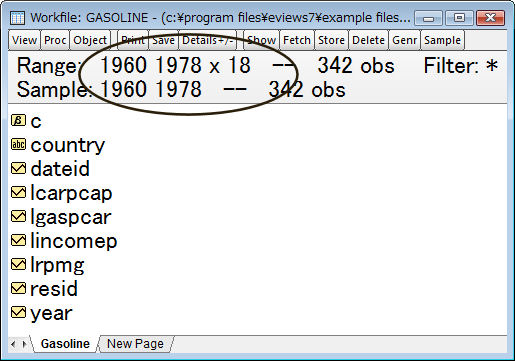Select the object named c
Viewport: 515px width, 361px height.
click(36, 121)
